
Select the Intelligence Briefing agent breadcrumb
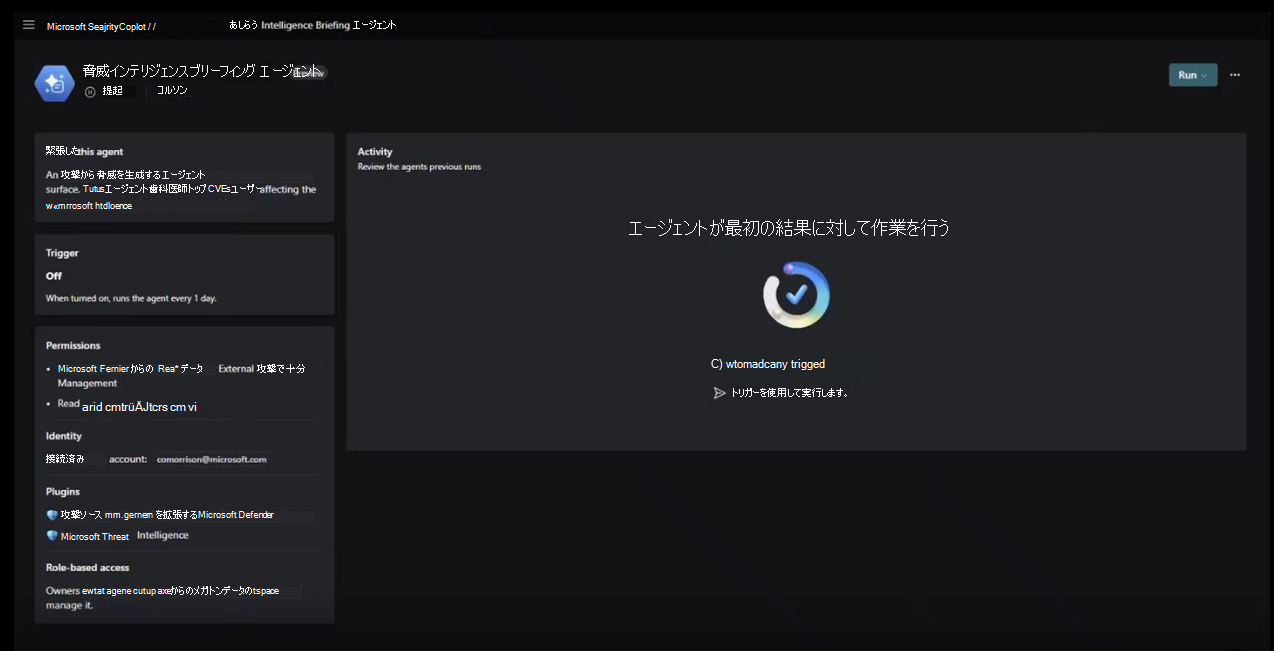pos(312,25)
